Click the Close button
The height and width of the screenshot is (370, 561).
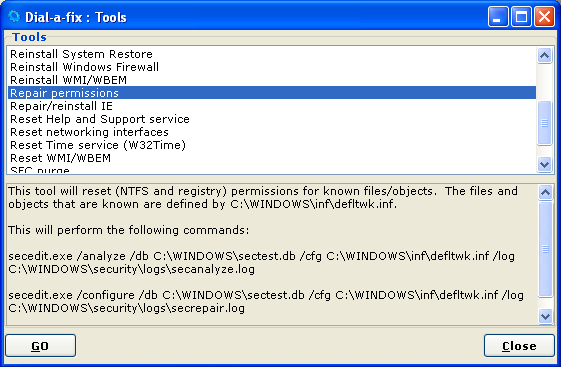point(519,346)
